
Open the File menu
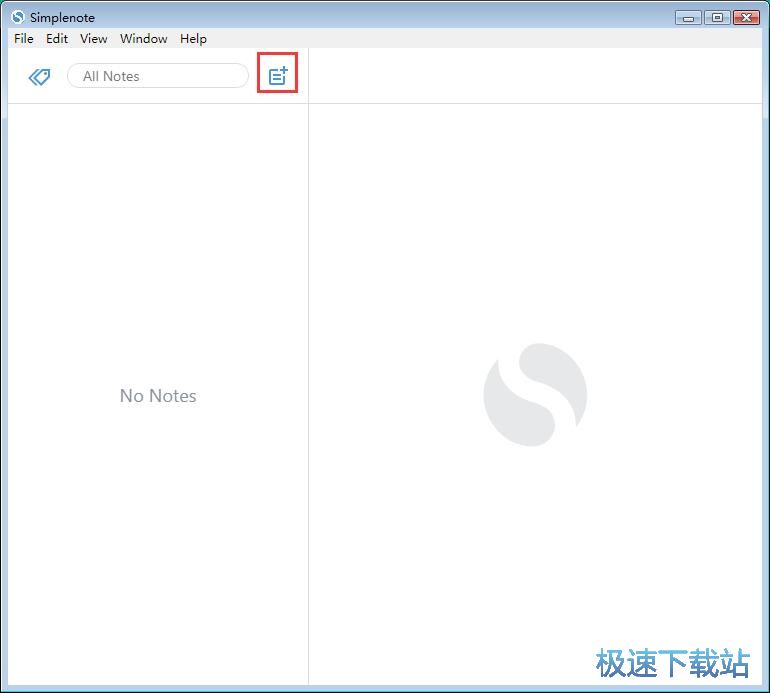click(x=24, y=39)
